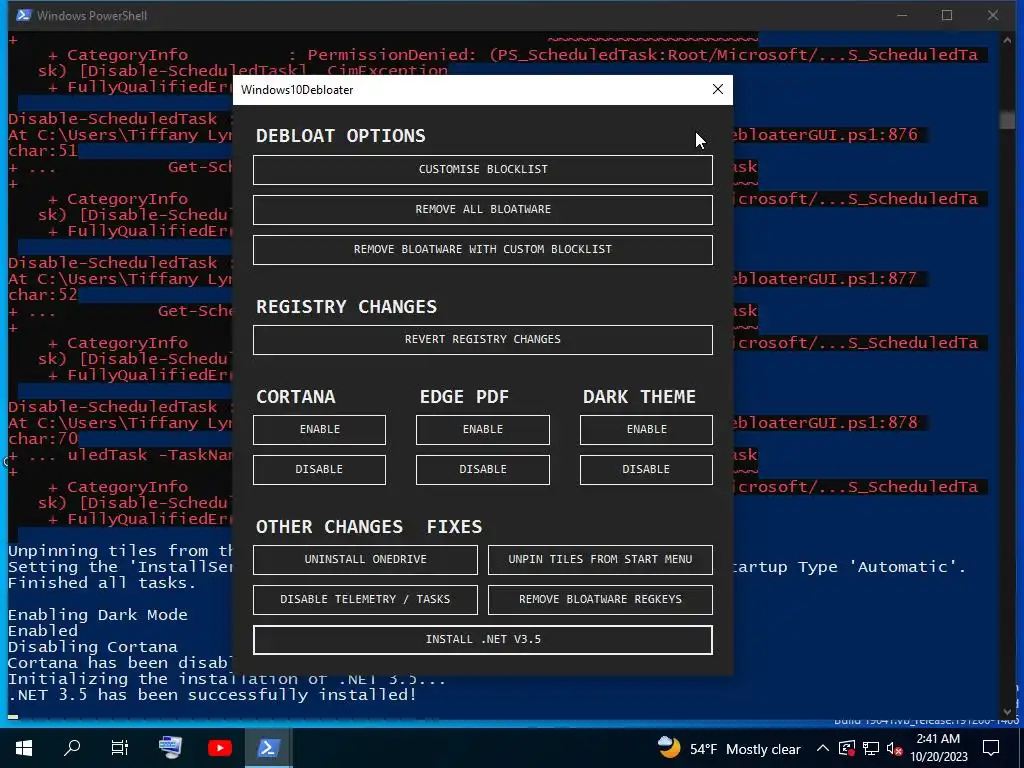Click the 'Windows10Debloater' dialog title text
The height and width of the screenshot is (768, 1024).
[x=297, y=90]
